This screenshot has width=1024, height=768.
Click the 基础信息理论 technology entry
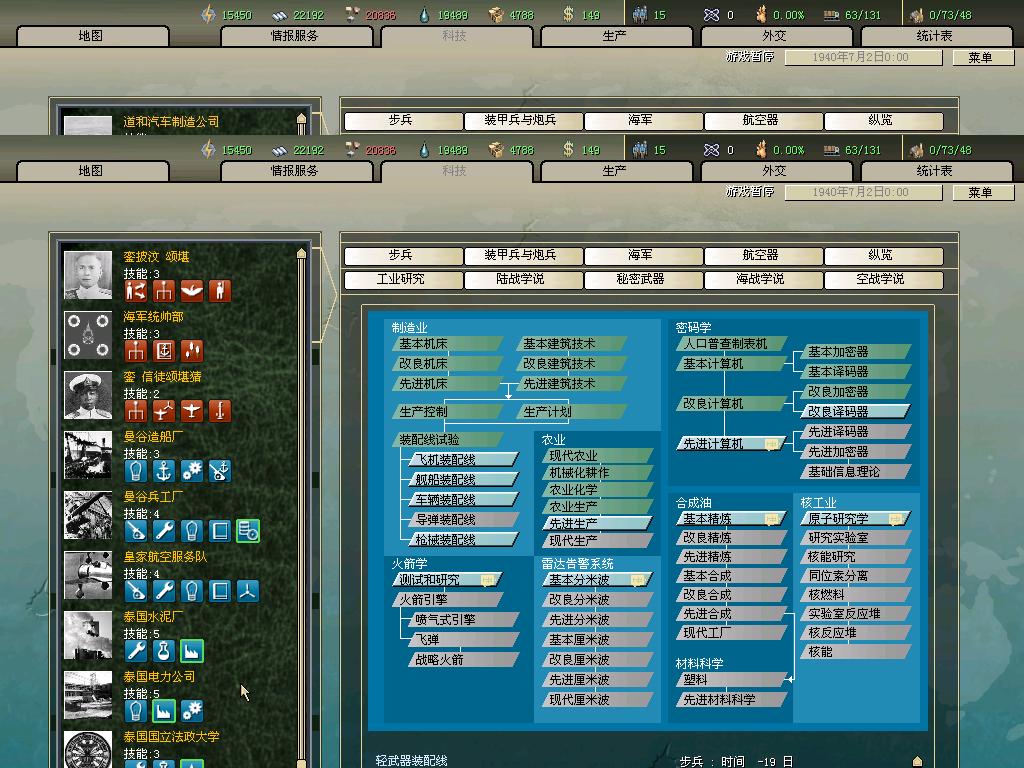click(x=855, y=472)
